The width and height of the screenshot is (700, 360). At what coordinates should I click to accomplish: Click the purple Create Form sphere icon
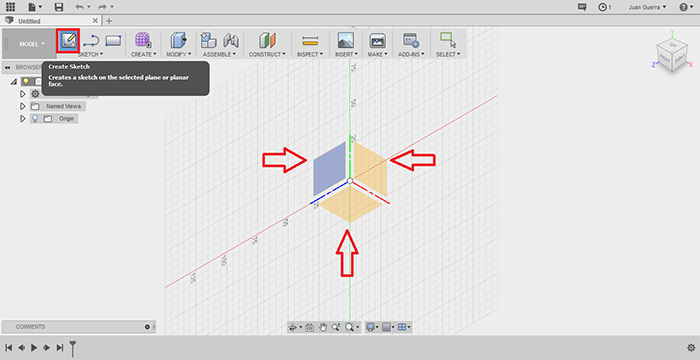[x=143, y=40]
